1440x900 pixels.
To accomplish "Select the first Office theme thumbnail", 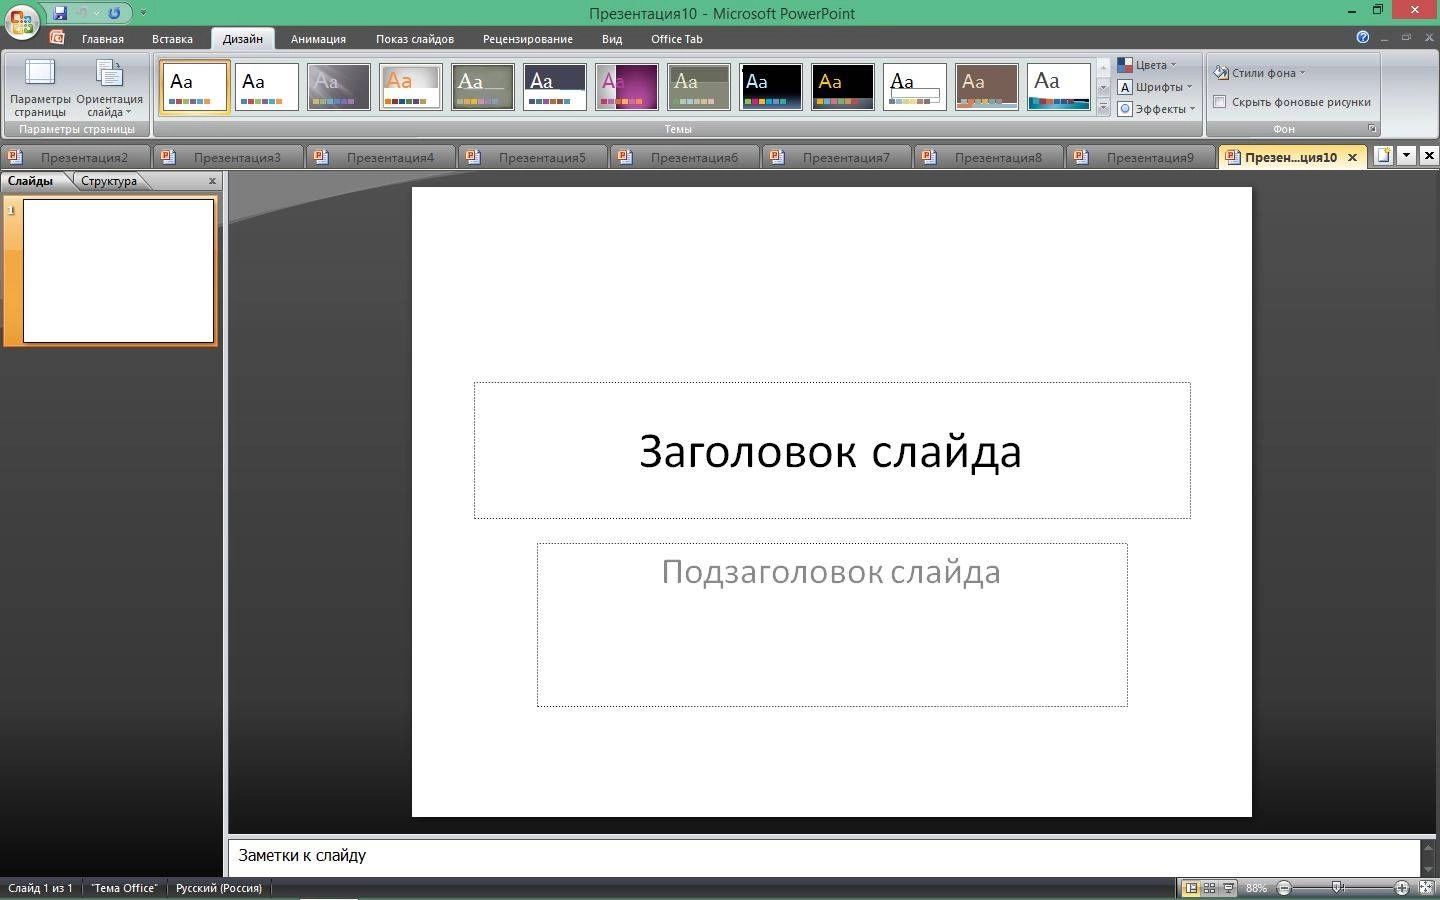I will [195, 87].
